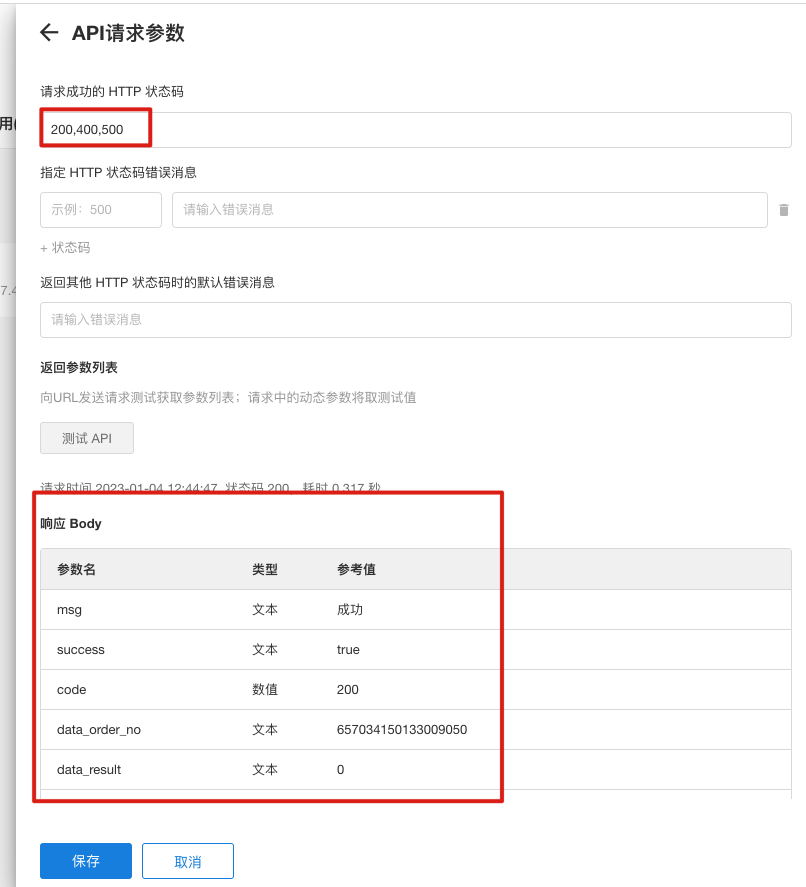The height and width of the screenshot is (887, 806).
Task: Click the 类型 column header
Action: coord(265,569)
